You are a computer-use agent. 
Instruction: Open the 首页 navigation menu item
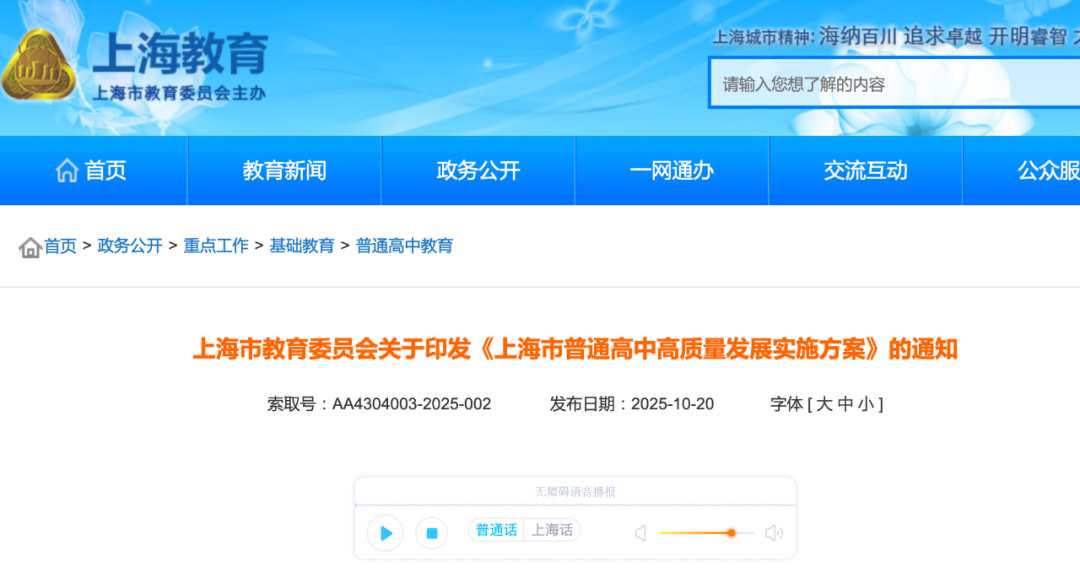[x=94, y=170]
